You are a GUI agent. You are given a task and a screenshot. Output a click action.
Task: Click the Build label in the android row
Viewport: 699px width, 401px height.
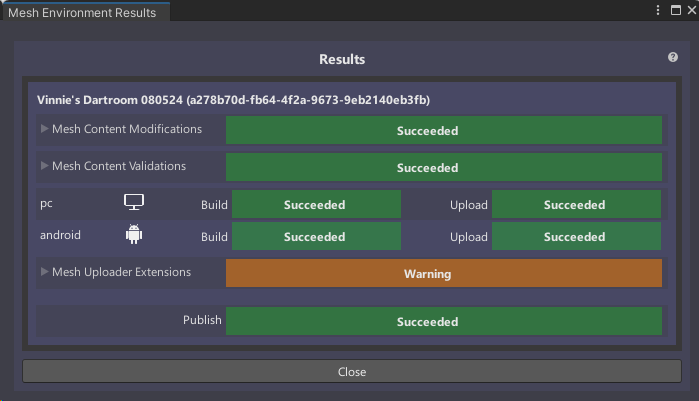coord(214,237)
